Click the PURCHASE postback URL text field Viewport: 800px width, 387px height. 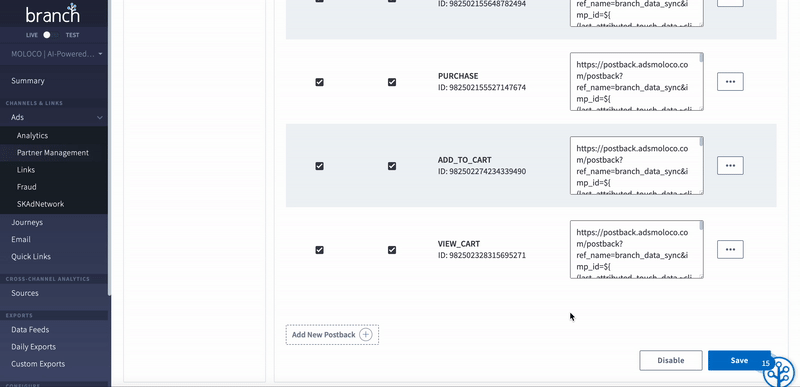pos(636,82)
